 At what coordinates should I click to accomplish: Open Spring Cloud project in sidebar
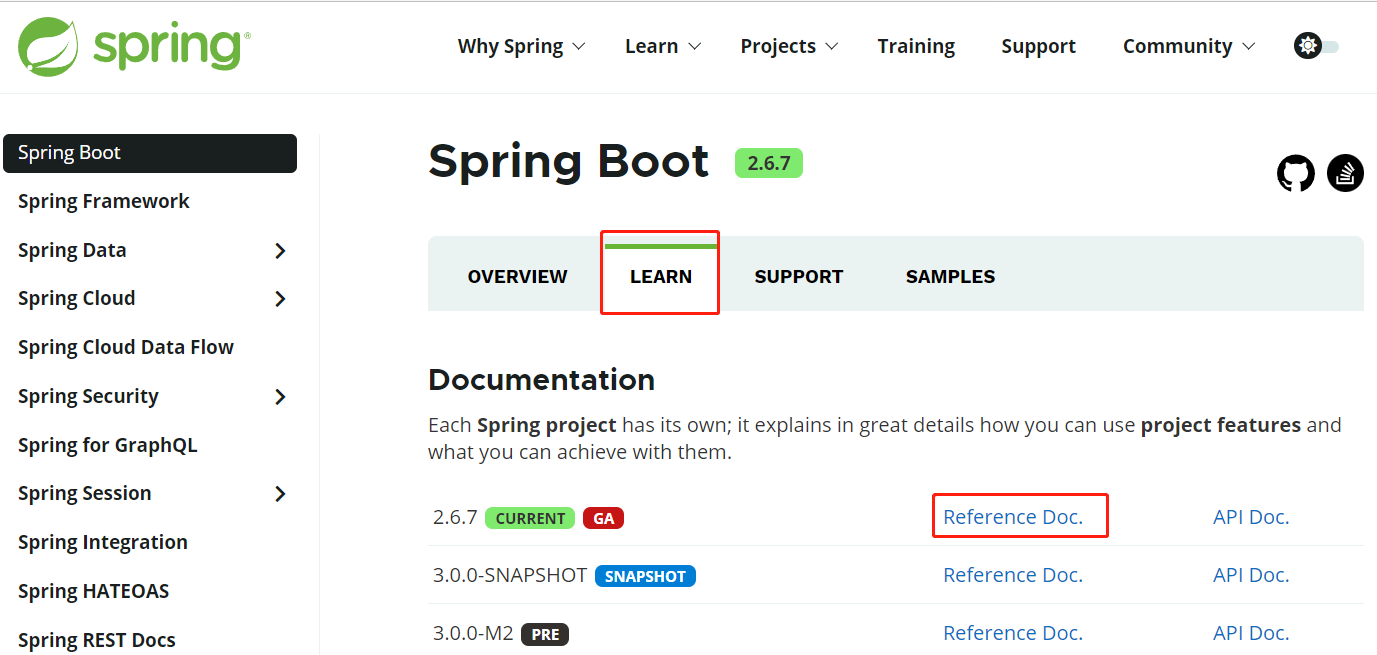[x=76, y=298]
